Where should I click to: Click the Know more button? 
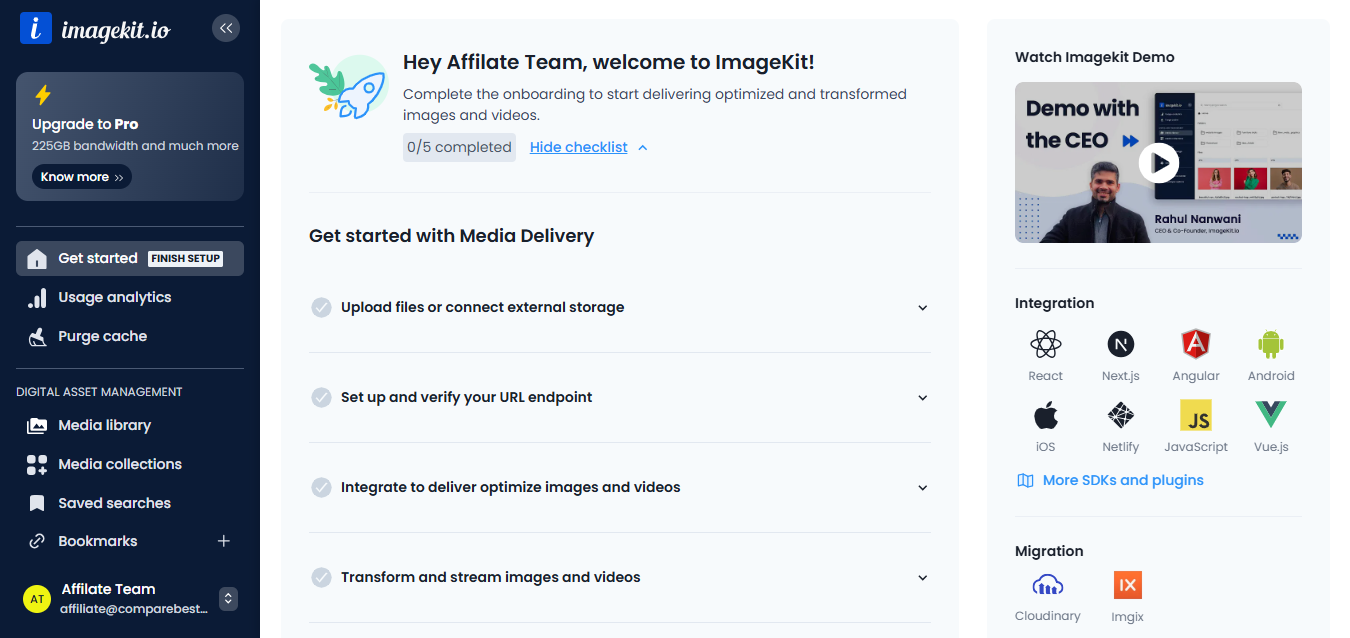[82, 177]
